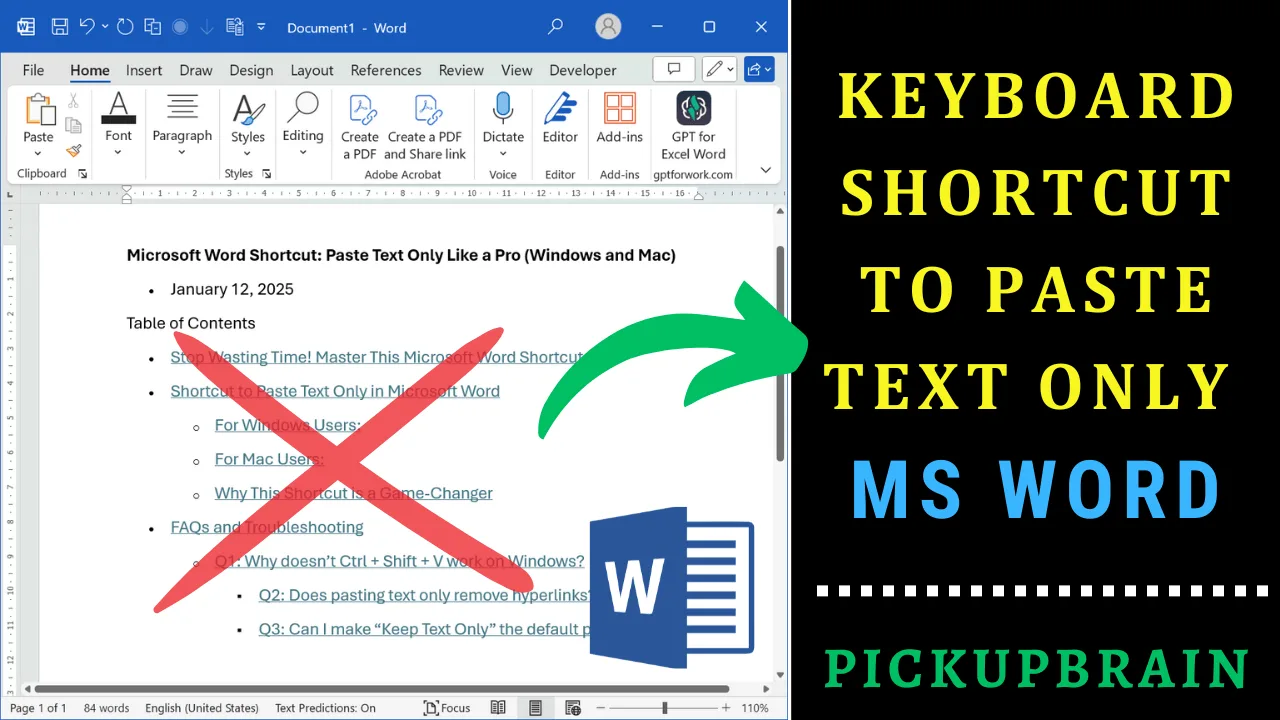Open the 'For Mac Users:' link
The image size is (1280, 720).
coord(269,459)
